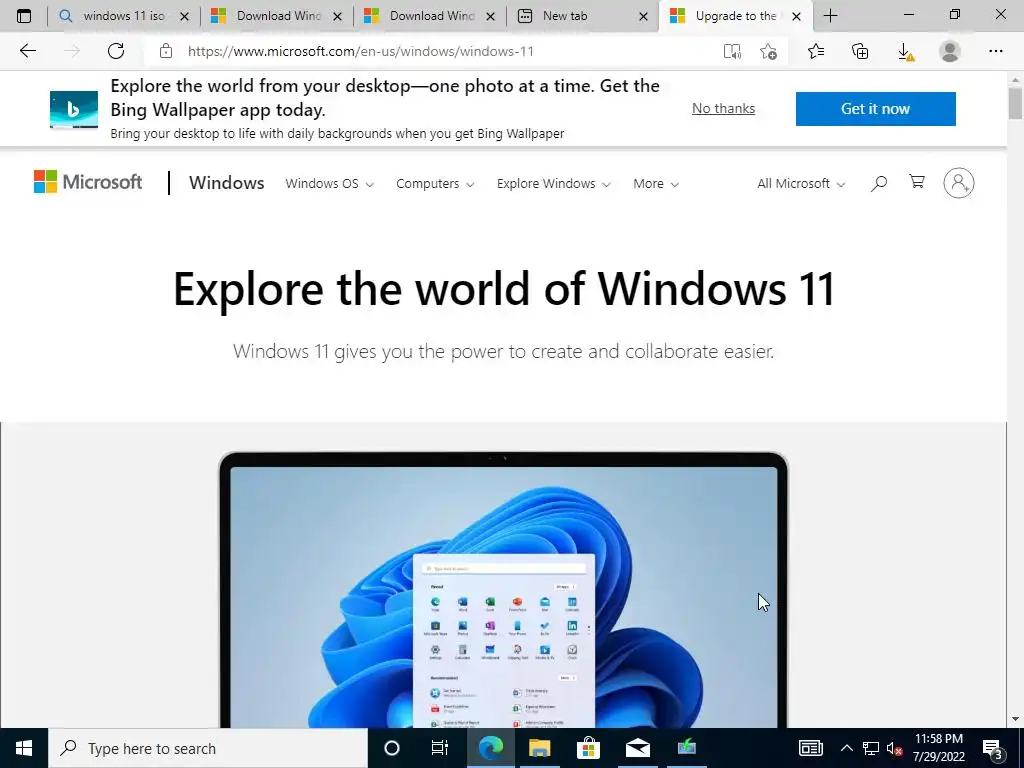This screenshot has height=768, width=1024.
Task: Open Collections panel
Action: pos(860,51)
